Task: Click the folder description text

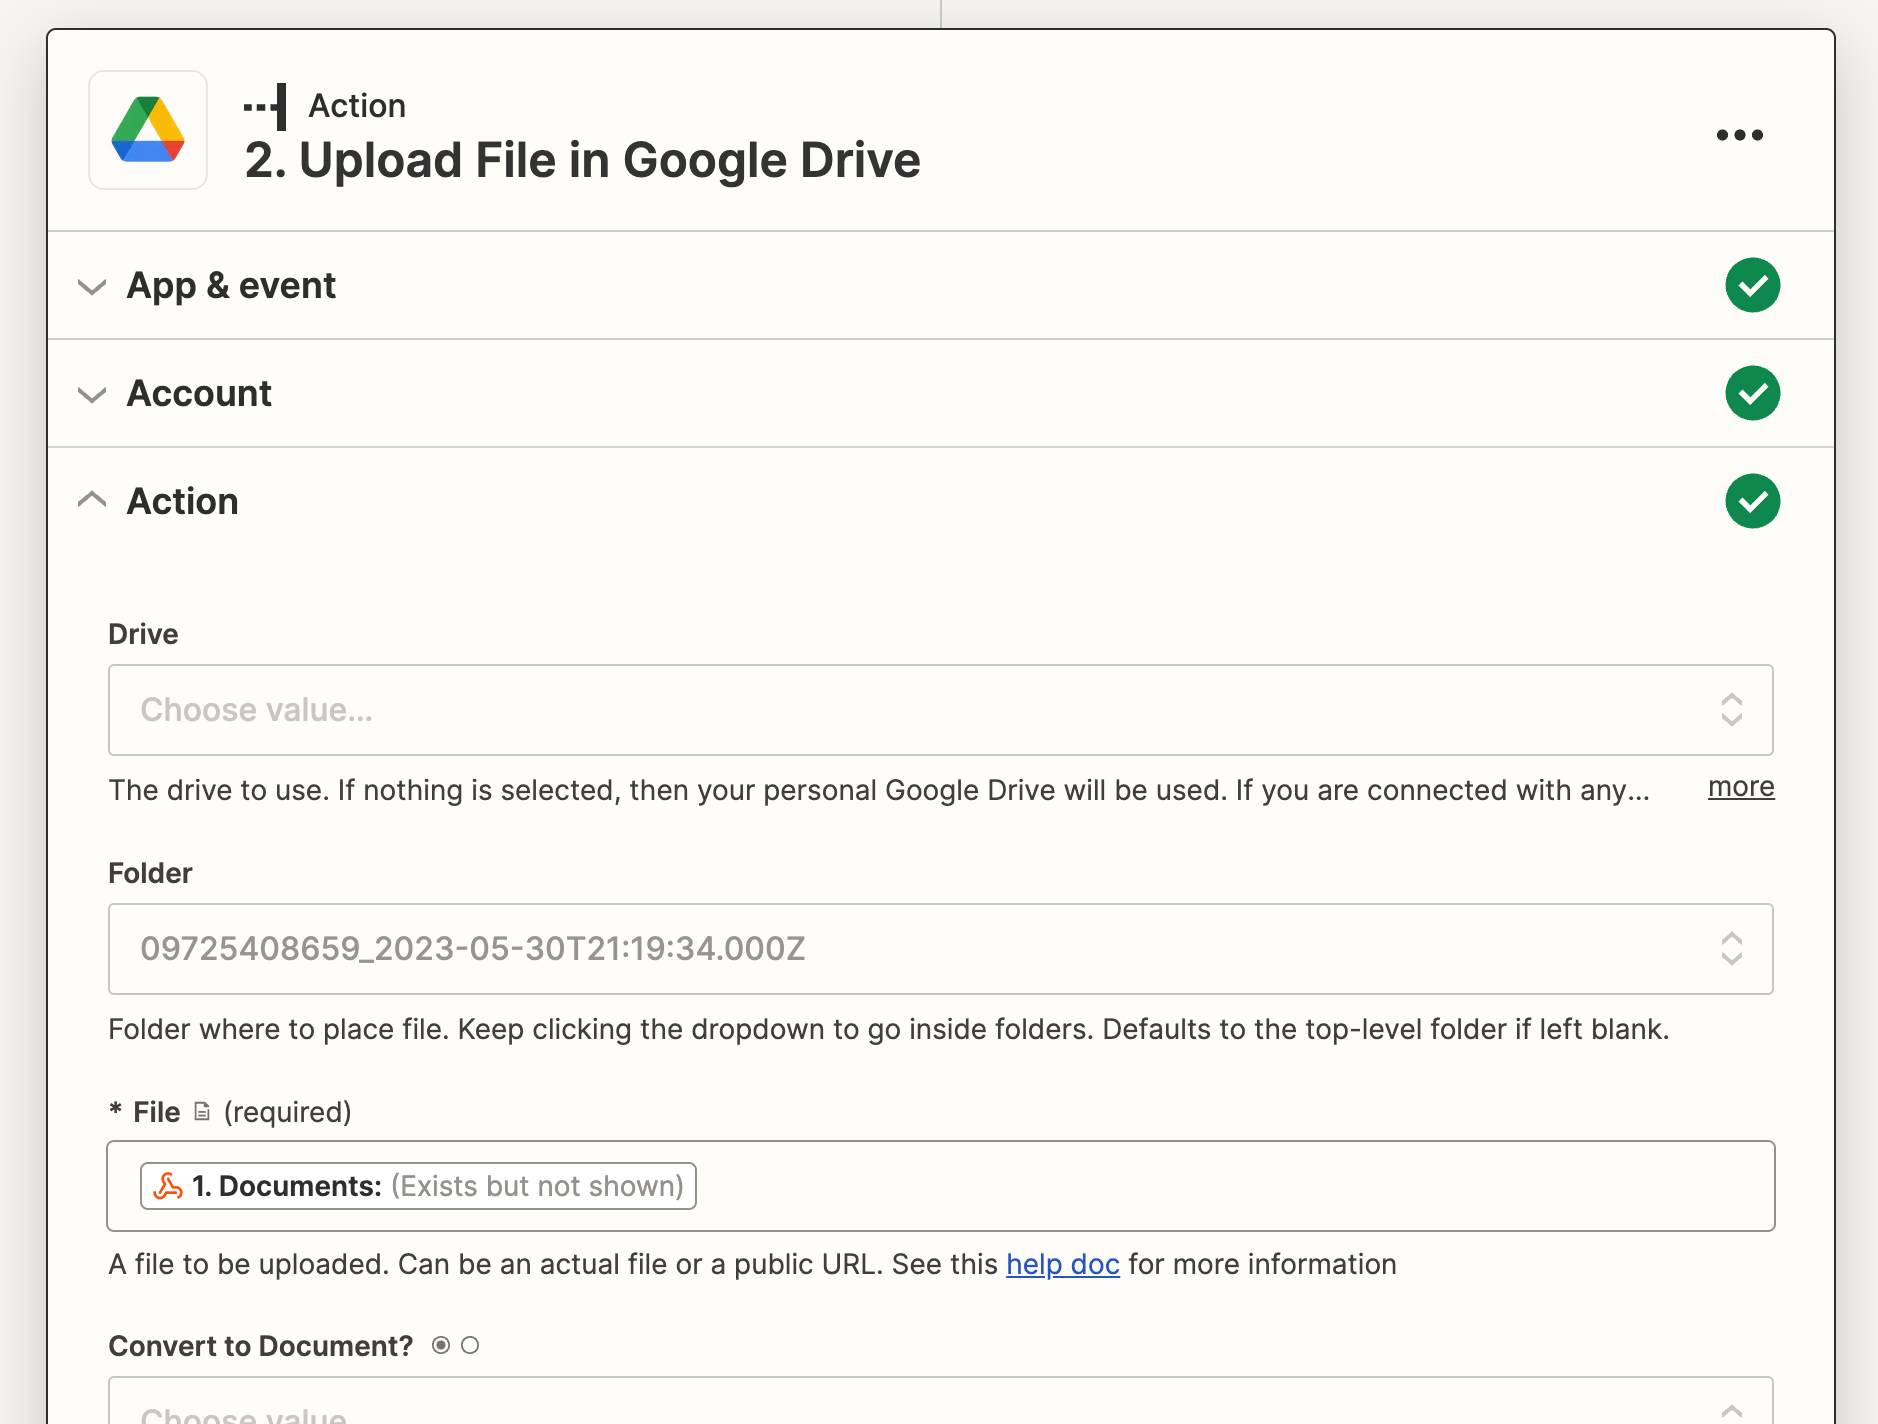Action: (888, 1029)
